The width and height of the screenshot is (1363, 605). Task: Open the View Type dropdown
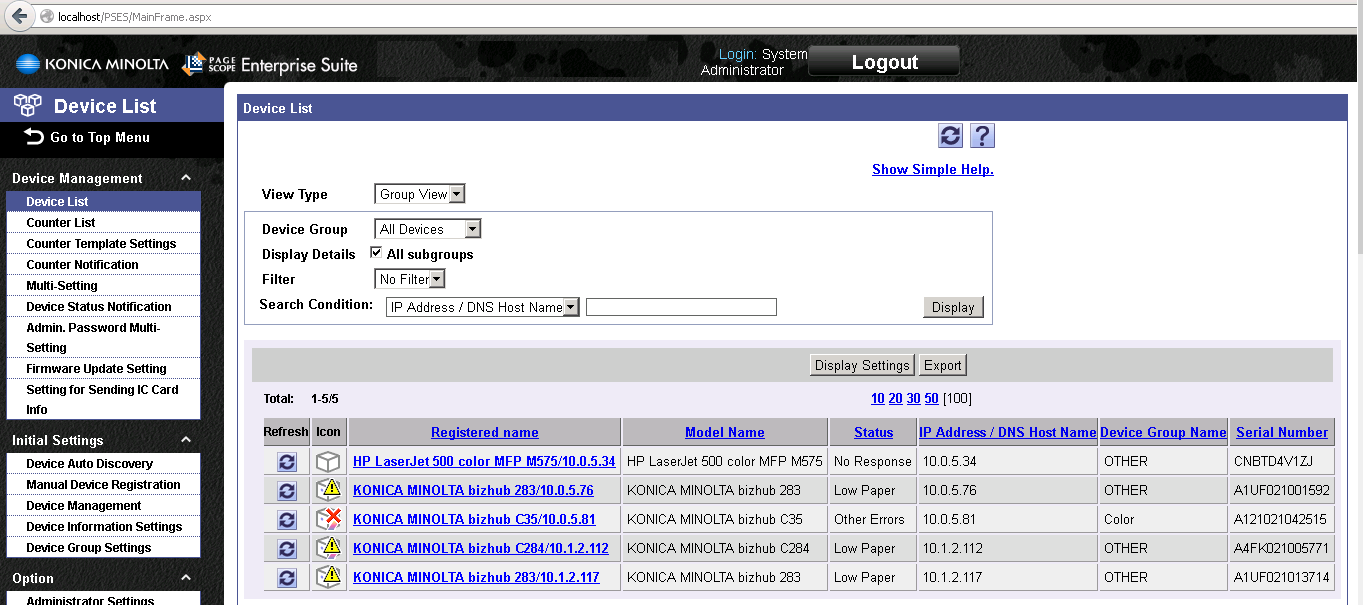coord(420,194)
